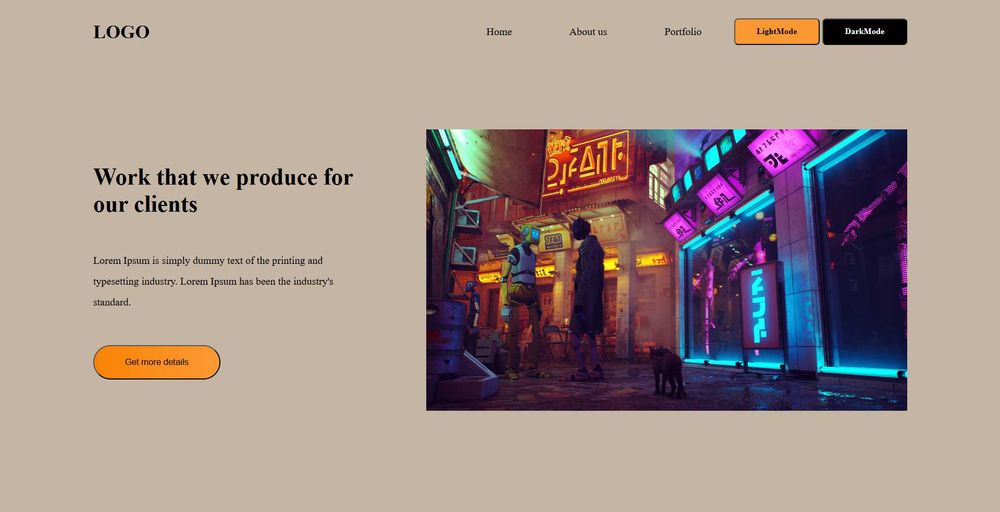Screen dimensions: 1000x512
Task: Click the dark-coated masked figure in the image
Action: (586, 298)
